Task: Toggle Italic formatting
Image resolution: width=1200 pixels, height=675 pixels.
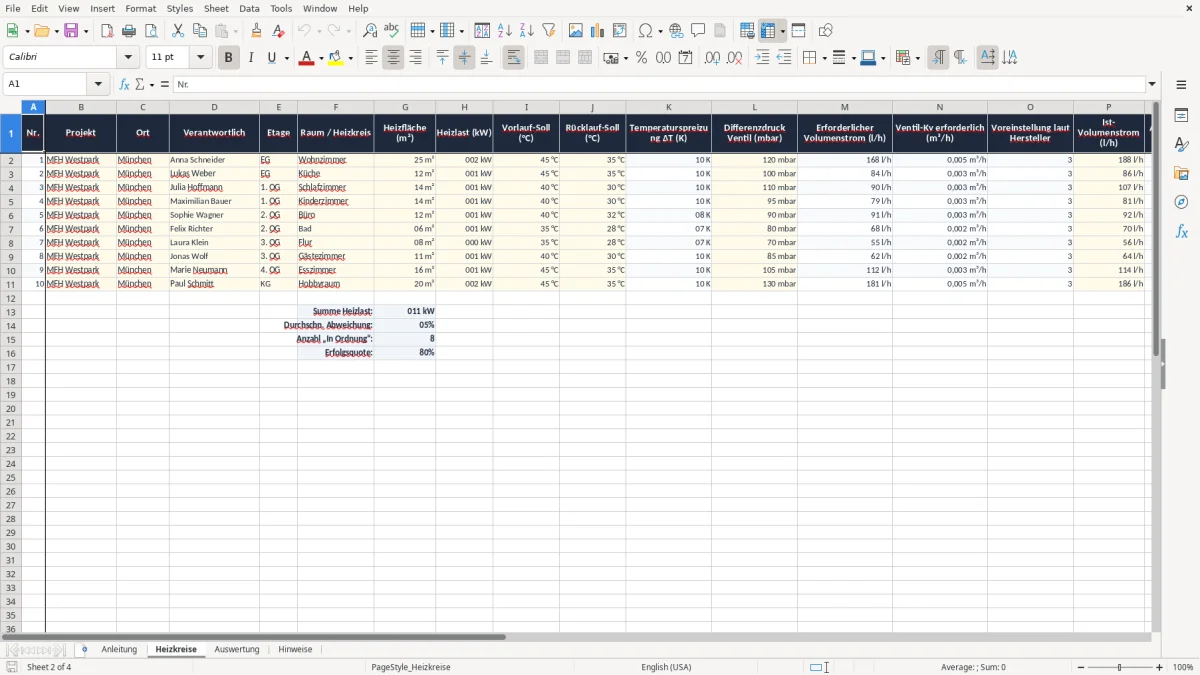Action: point(250,58)
